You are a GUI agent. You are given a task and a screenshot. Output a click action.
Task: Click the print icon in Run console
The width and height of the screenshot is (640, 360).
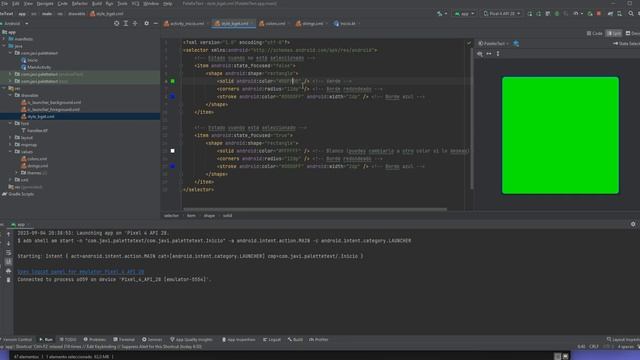[x=9, y=271]
